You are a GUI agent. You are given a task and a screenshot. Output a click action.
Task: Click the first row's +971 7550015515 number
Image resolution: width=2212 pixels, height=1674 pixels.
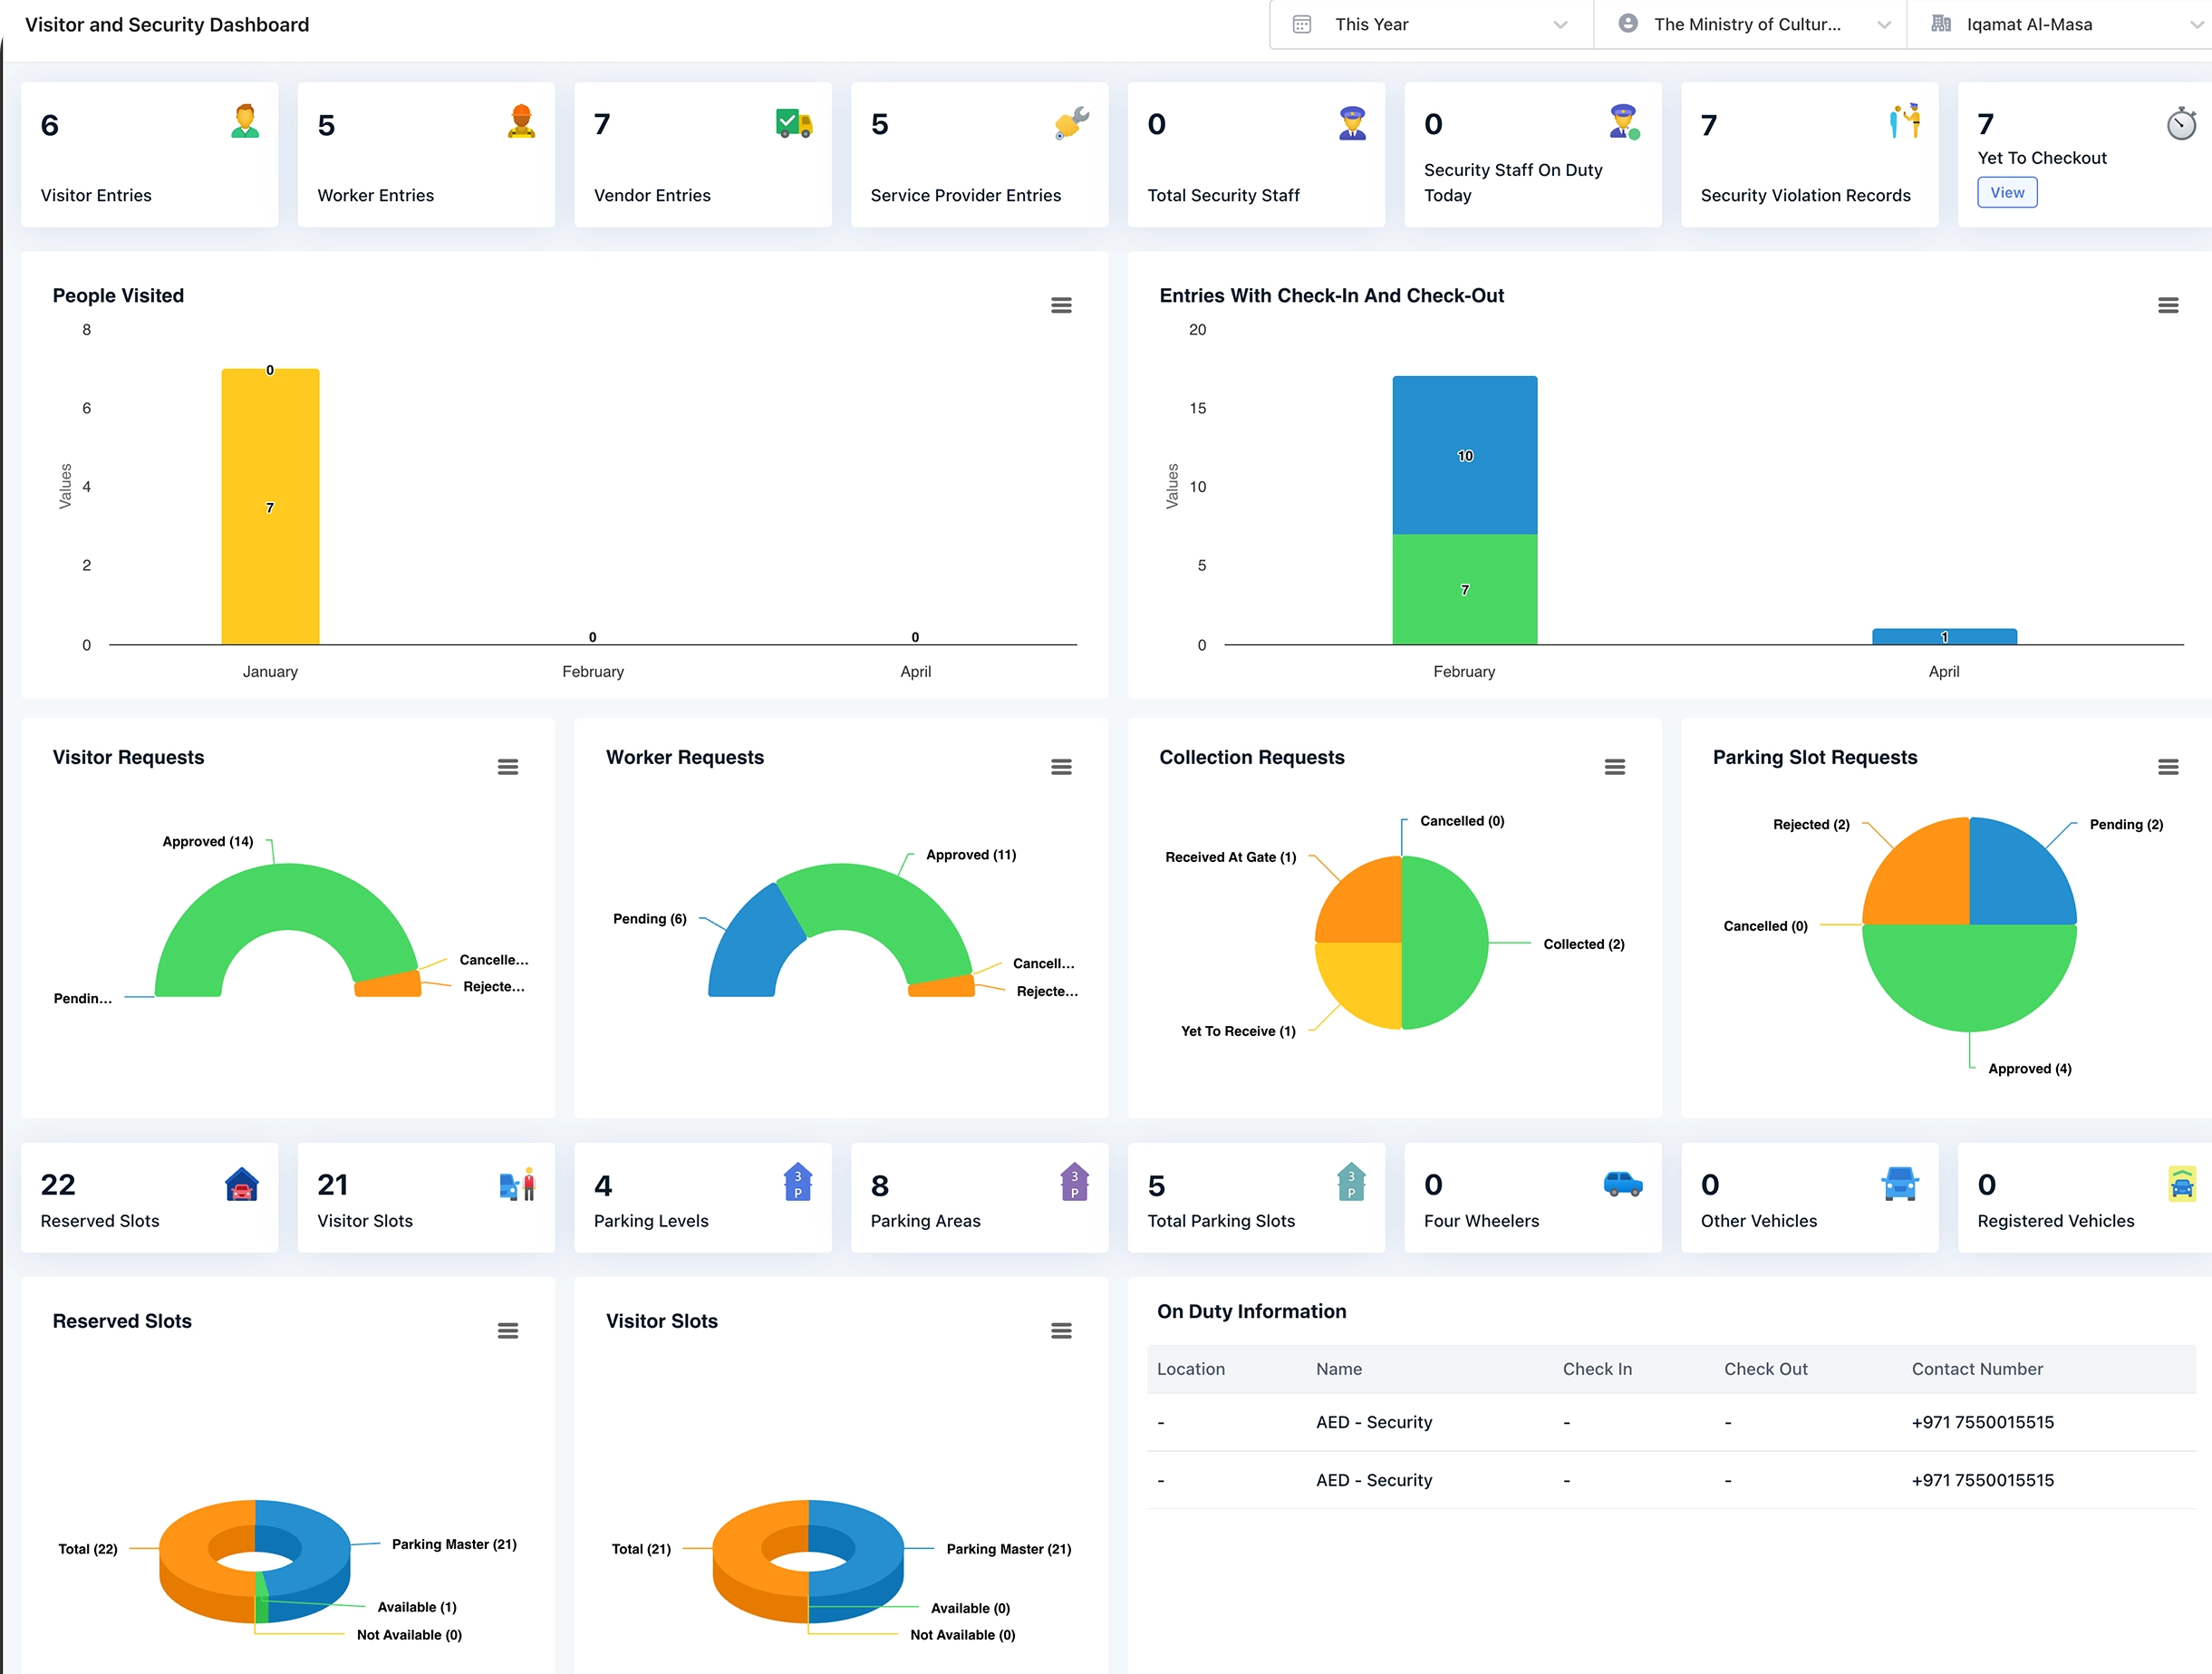pyautogui.click(x=1982, y=1422)
